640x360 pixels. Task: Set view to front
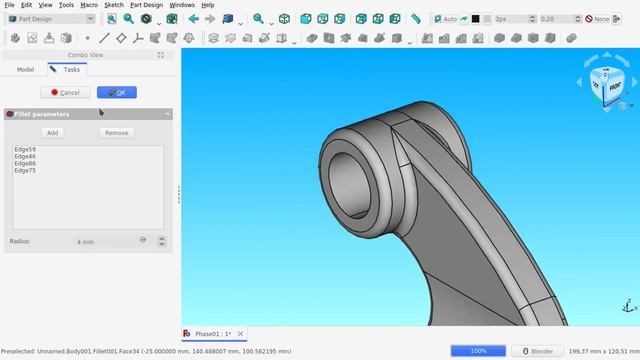click(306, 19)
